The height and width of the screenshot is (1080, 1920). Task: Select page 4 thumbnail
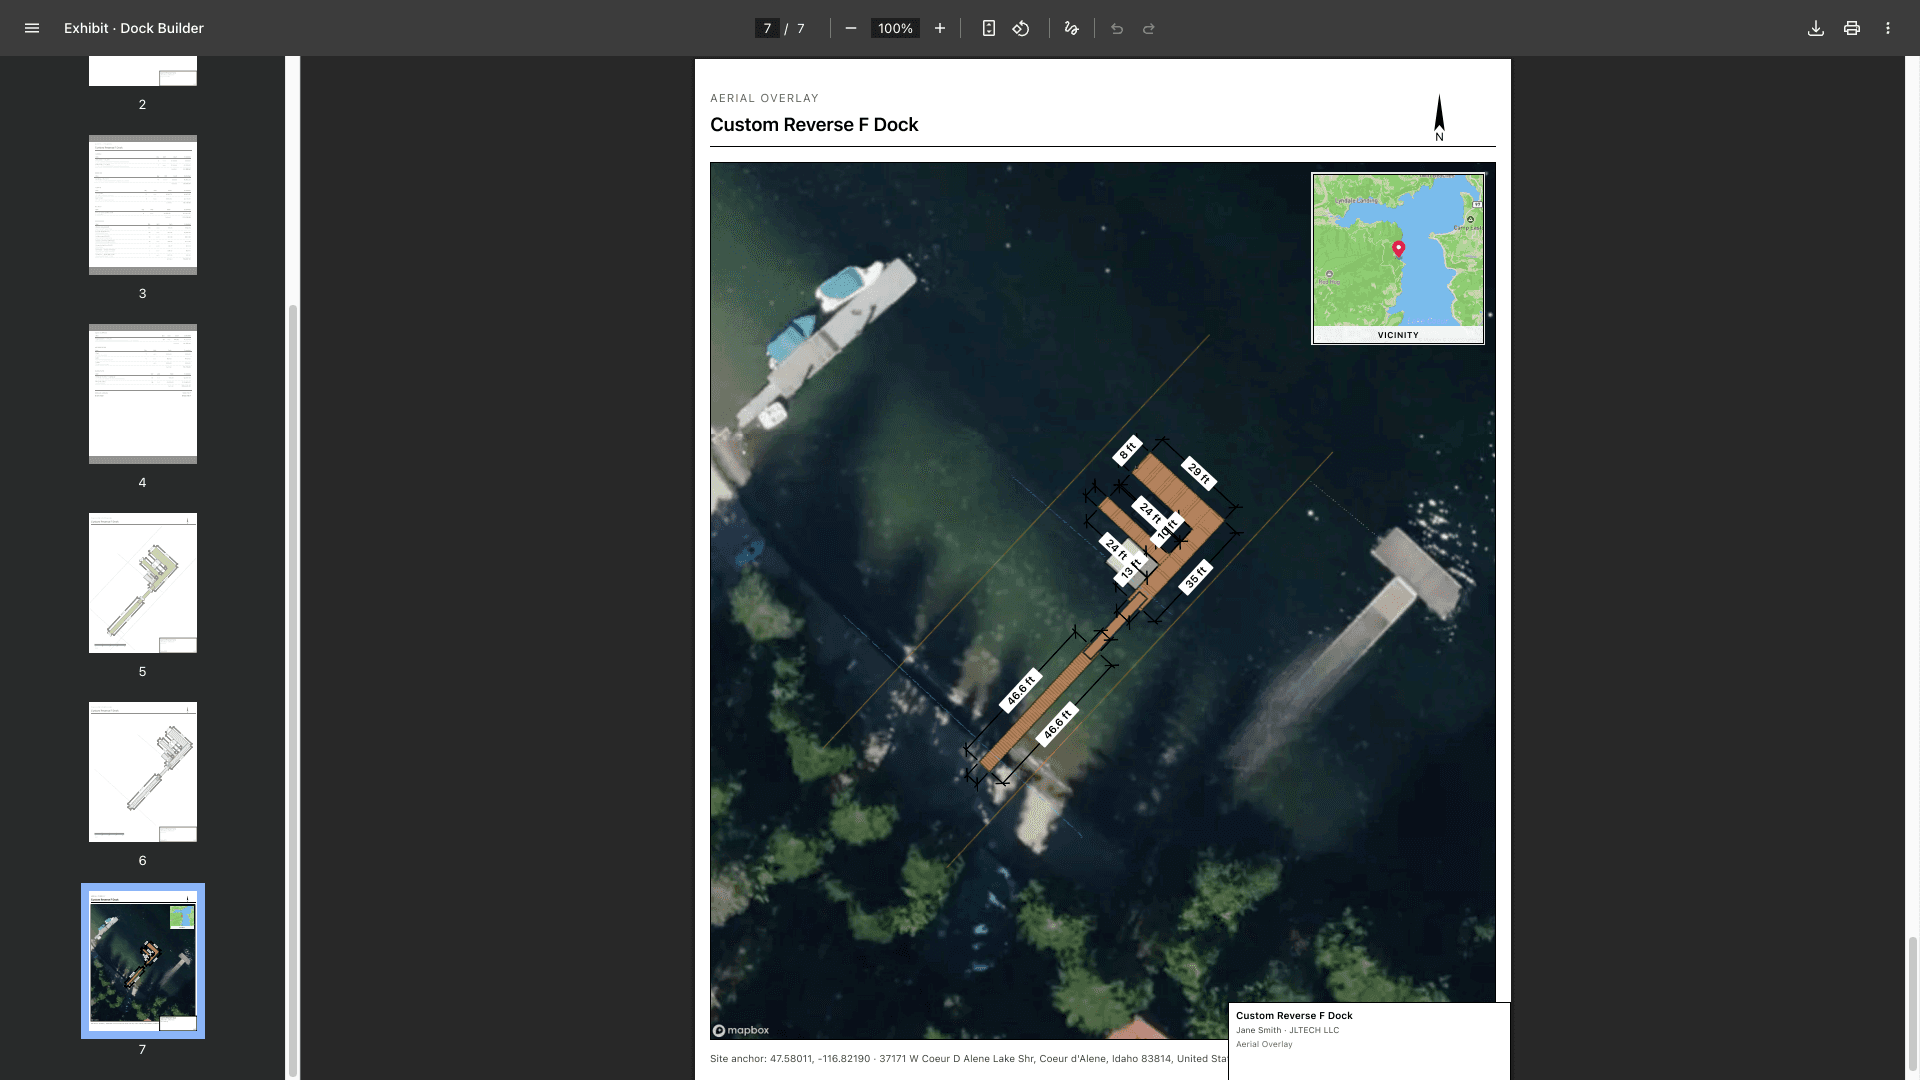pos(143,393)
